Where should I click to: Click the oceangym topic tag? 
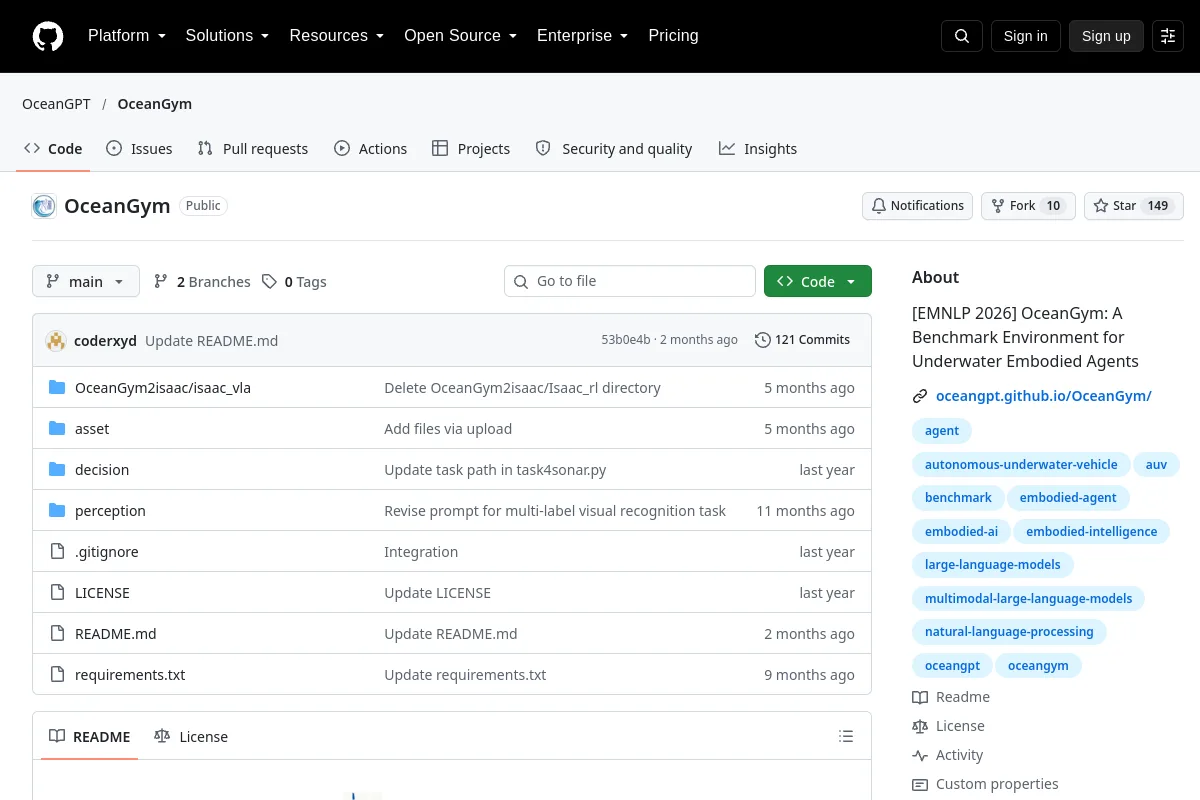(1038, 666)
